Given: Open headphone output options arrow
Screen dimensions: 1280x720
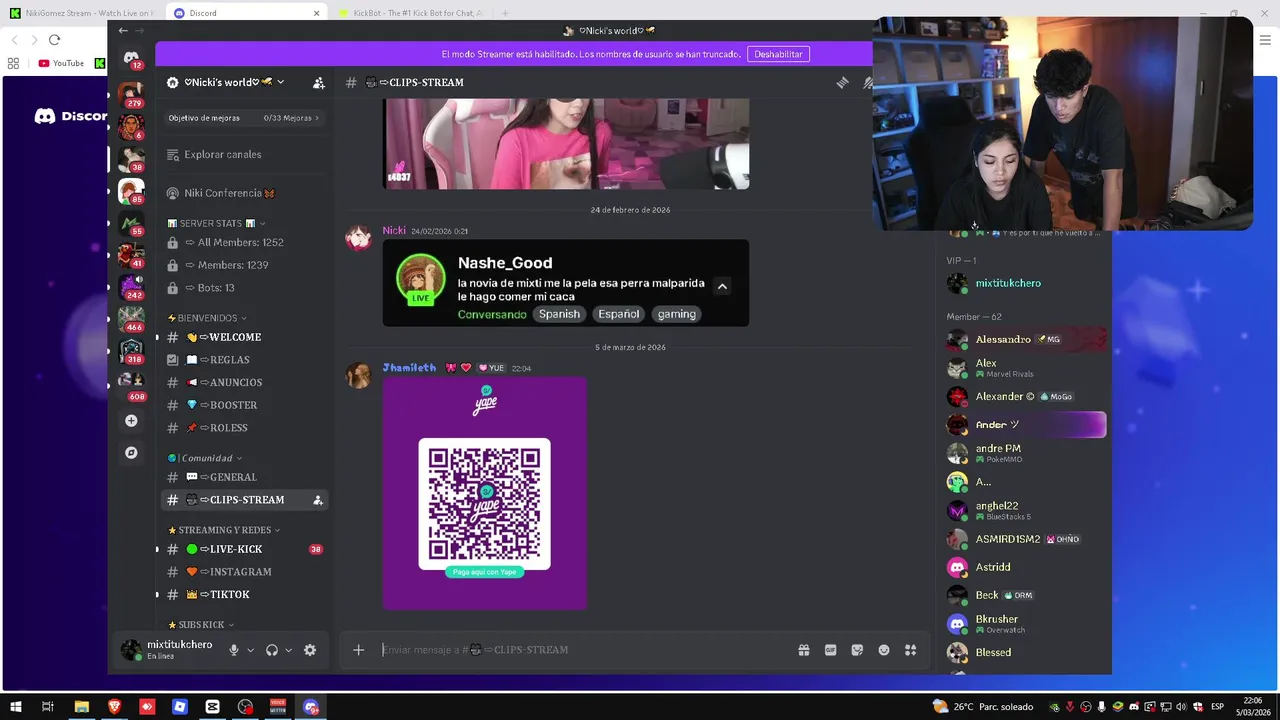Looking at the screenshot, I should tap(288, 650).
